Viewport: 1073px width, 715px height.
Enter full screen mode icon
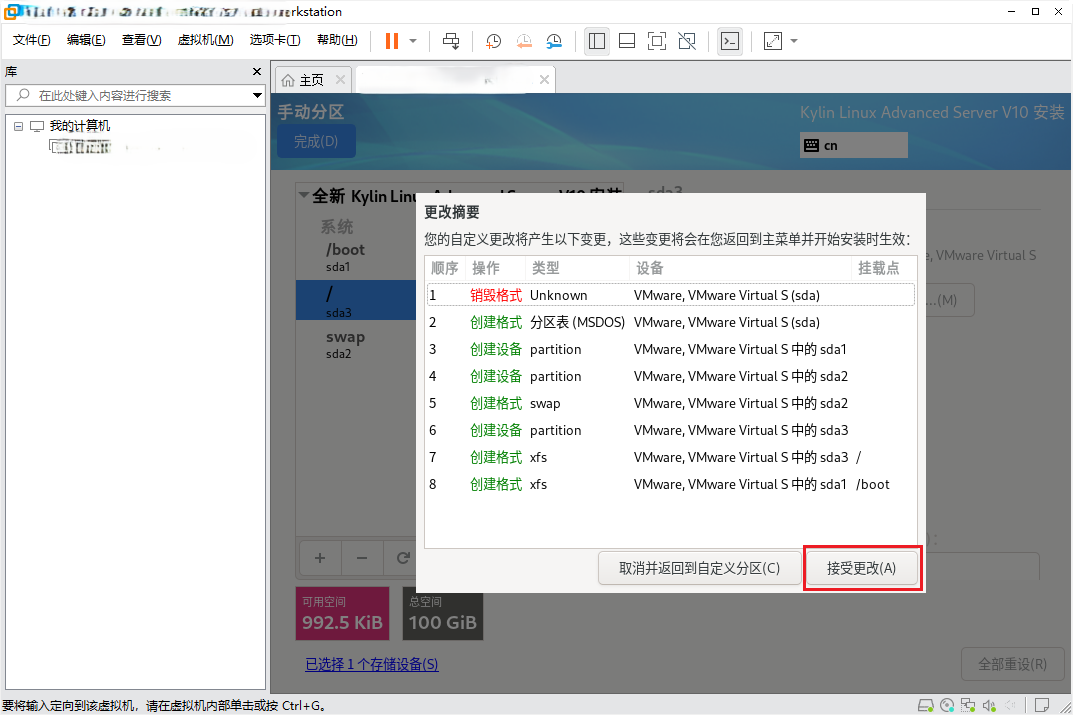[657, 41]
